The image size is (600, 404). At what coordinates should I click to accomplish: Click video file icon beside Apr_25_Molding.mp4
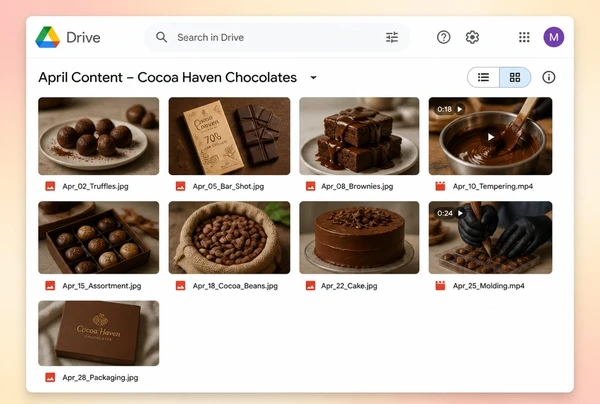440,286
